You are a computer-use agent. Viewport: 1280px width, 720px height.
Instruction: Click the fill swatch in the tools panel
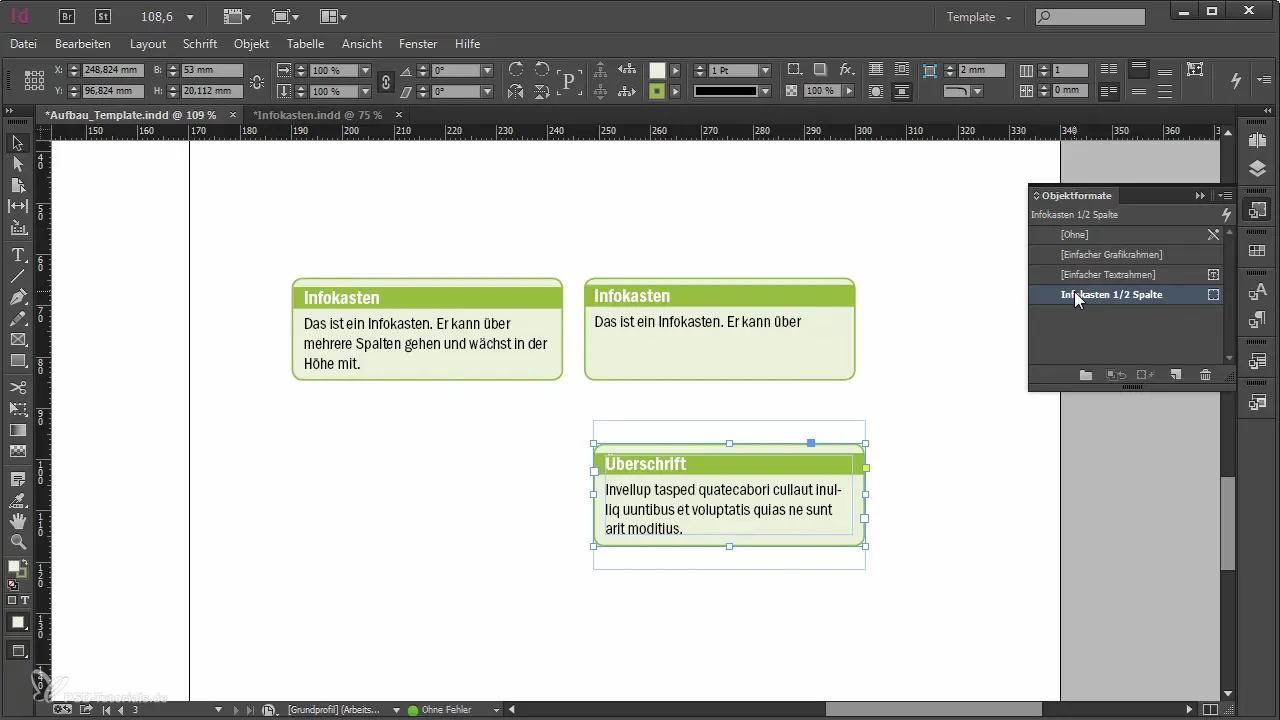15,567
